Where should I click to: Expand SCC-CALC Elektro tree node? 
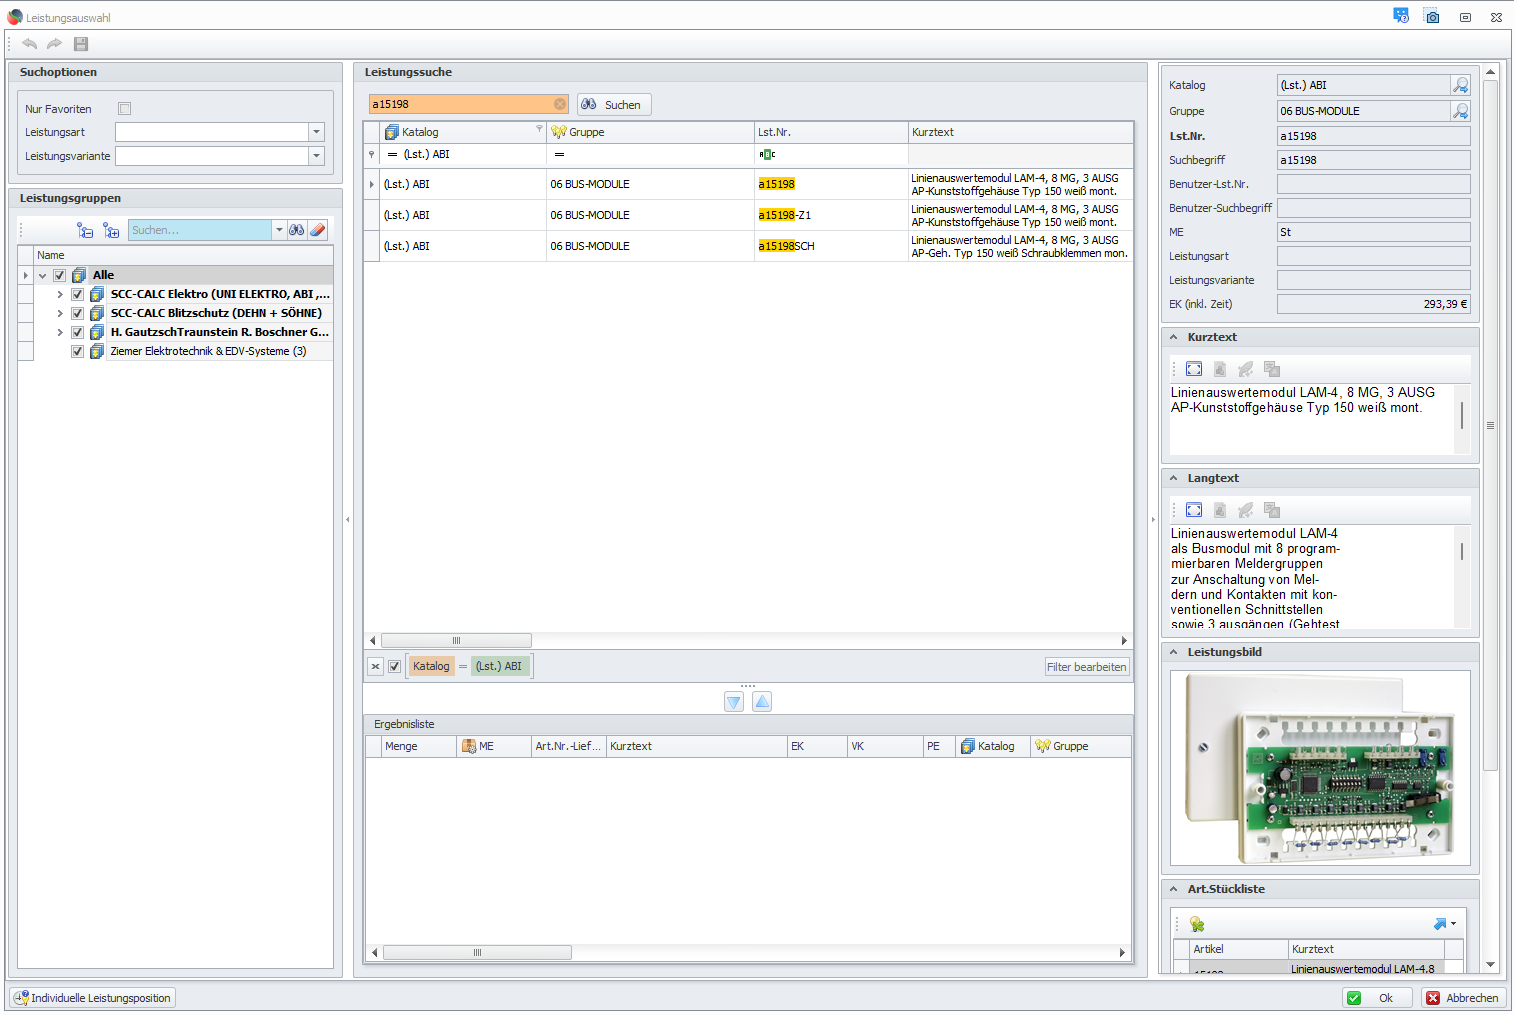[60, 294]
